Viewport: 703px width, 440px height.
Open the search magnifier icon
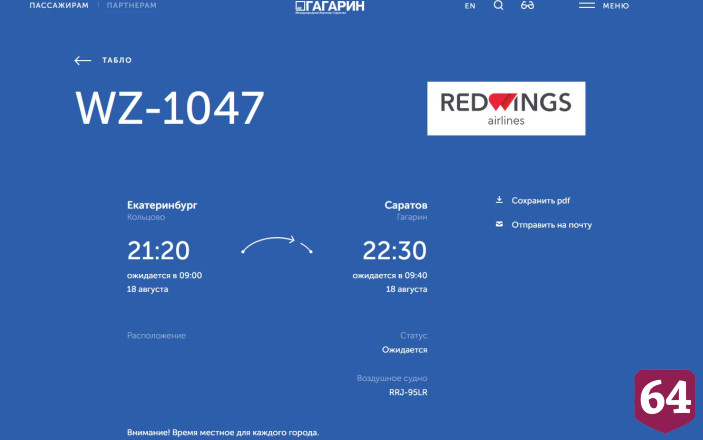(x=498, y=5)
